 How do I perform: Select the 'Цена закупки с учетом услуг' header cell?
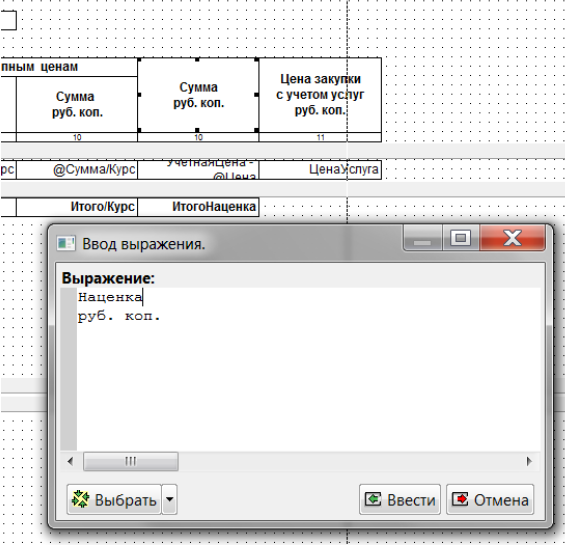coord(320,95)
